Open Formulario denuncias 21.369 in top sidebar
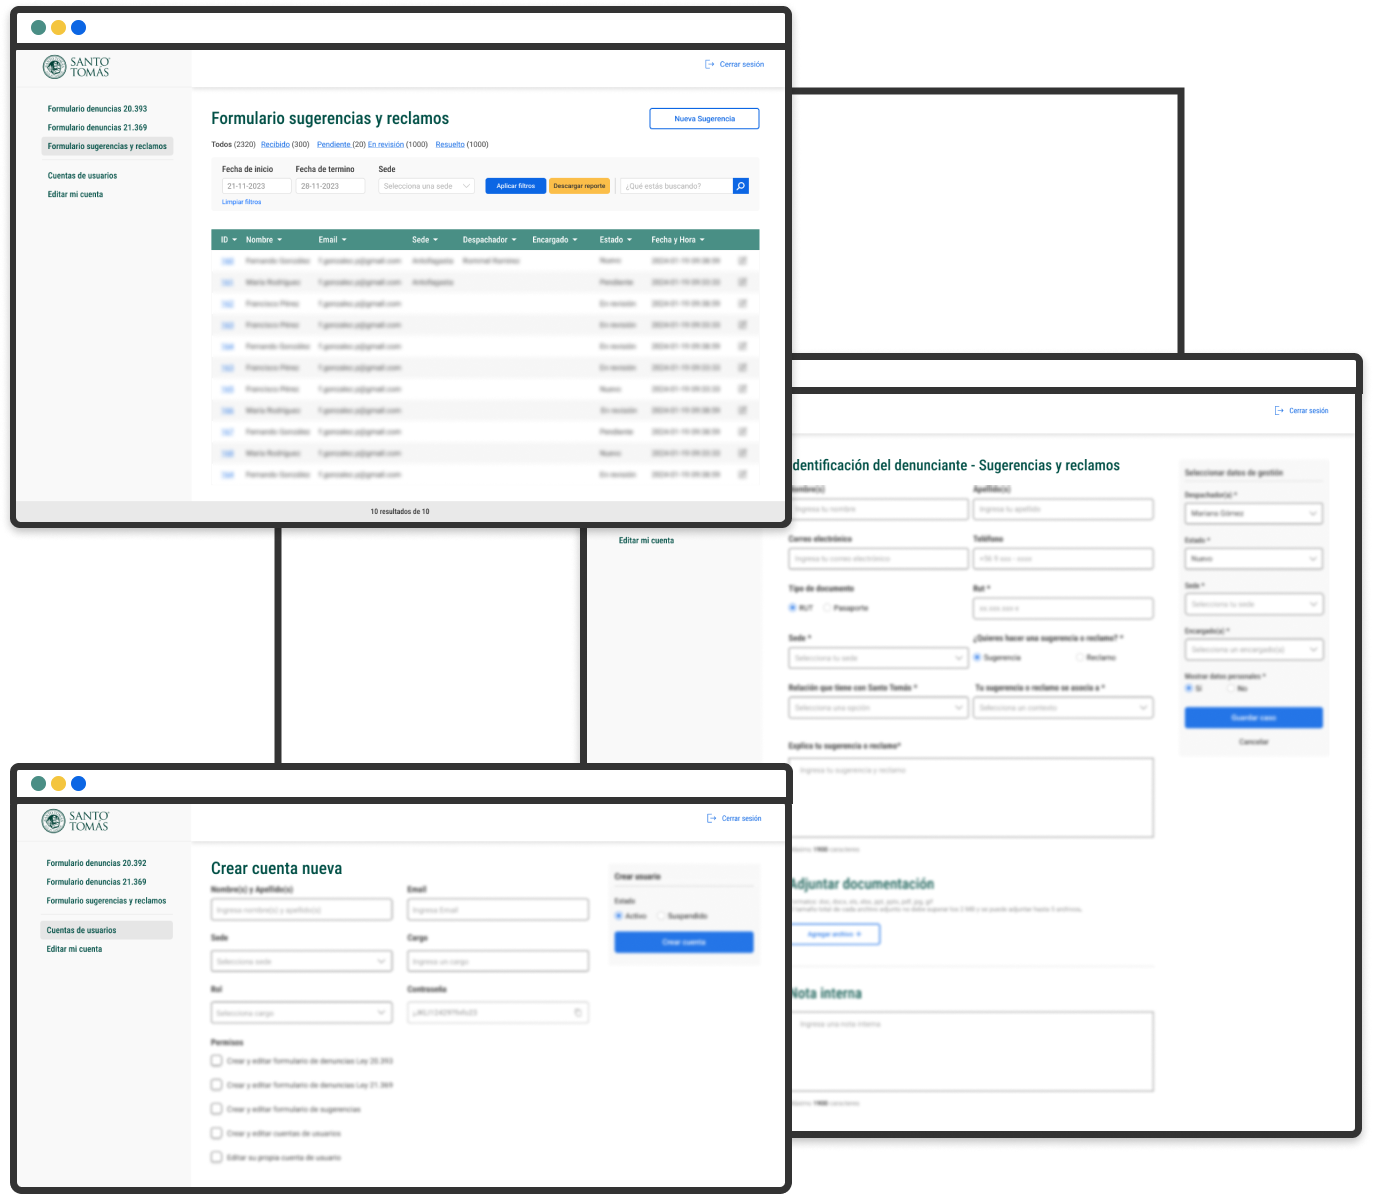Image resolution: width=1373 pixels, height=1194 pixels. [97, 128]
